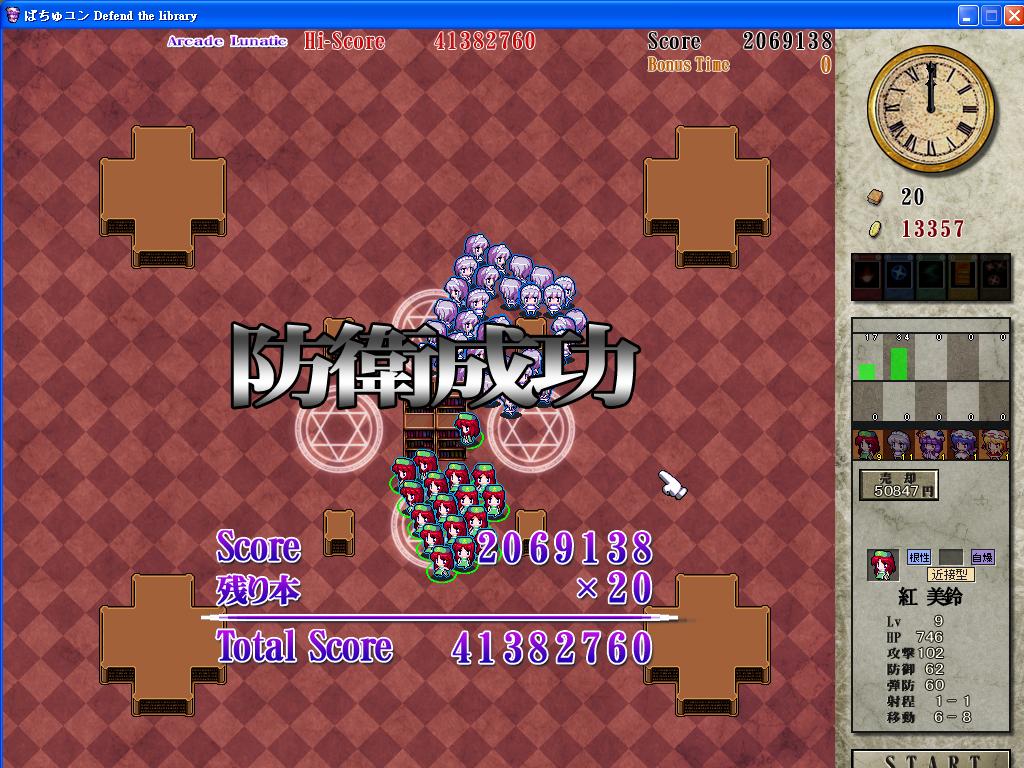Click the 残り本 remaining books label
1024x768 pixels.
pos(258,590)
